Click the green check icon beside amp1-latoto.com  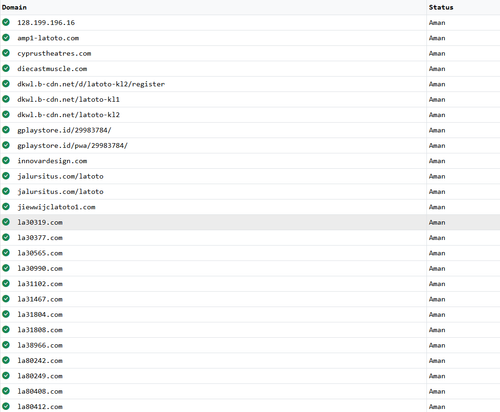pyautogui.click(x=6, y=38)
